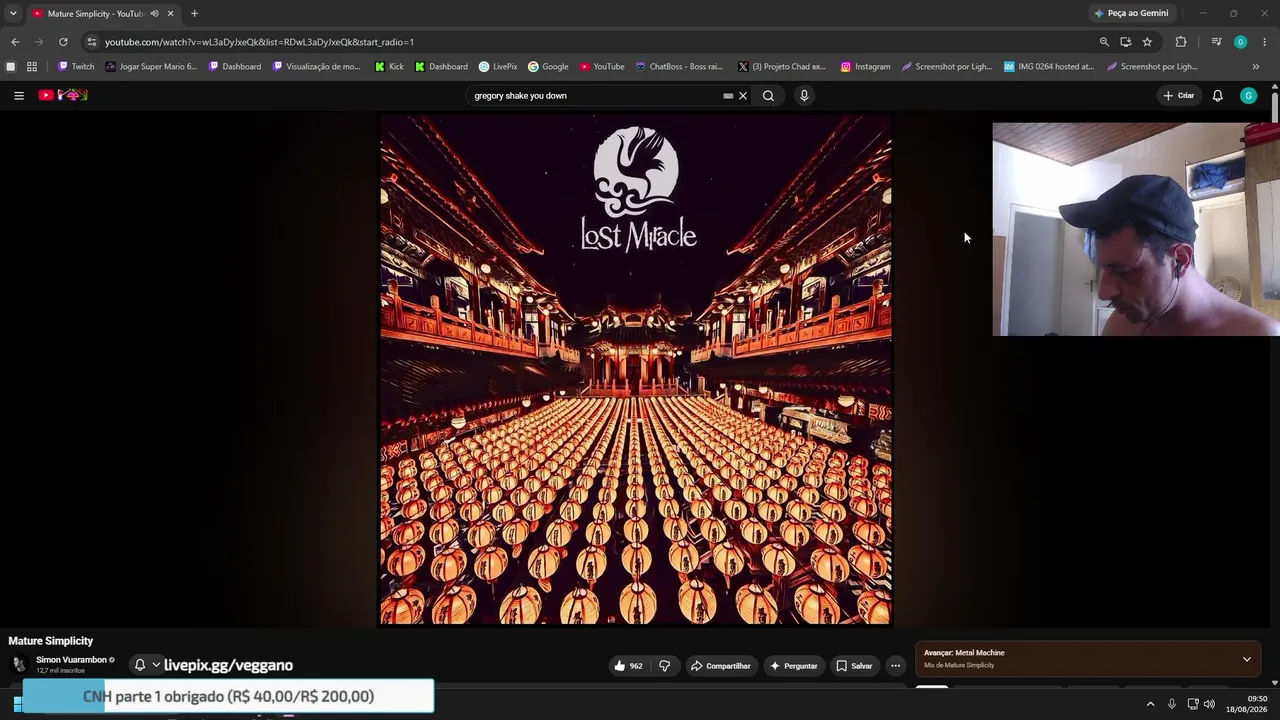Open the apps grid shortcut
The image size is (1280, 720).
pos(32,67)
